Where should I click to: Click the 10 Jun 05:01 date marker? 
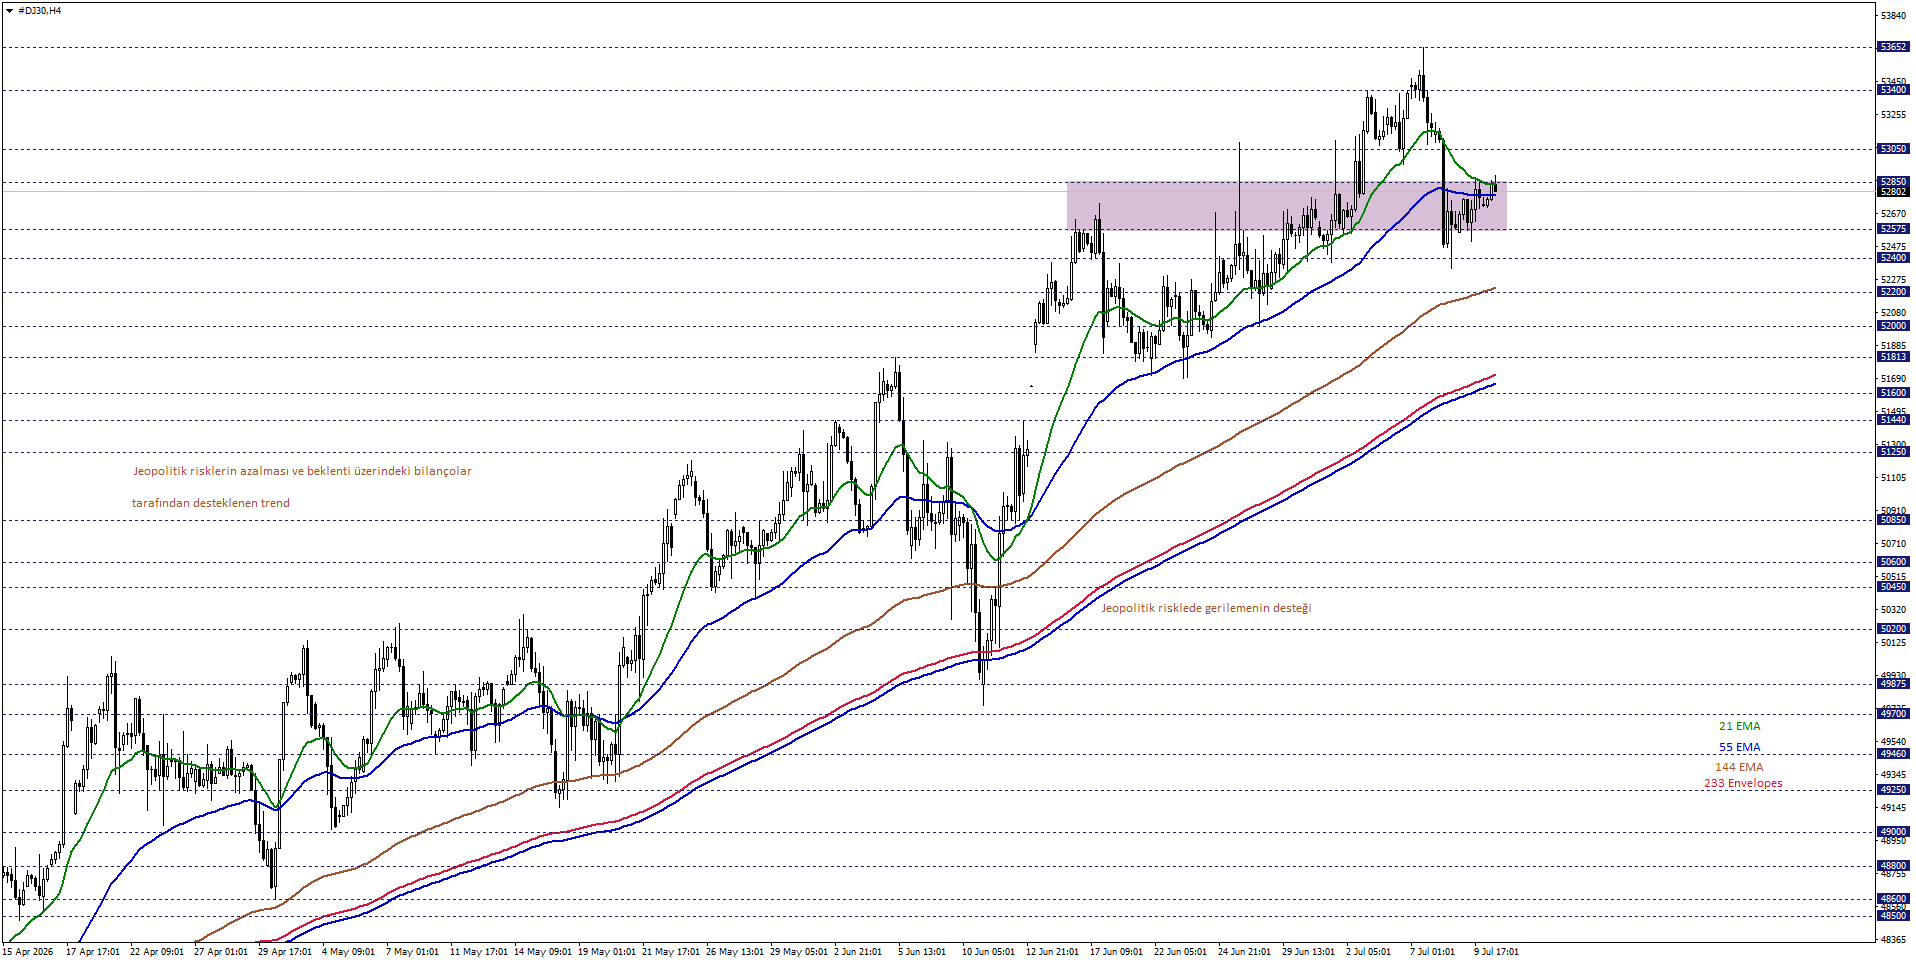click(x=988, y=952)
